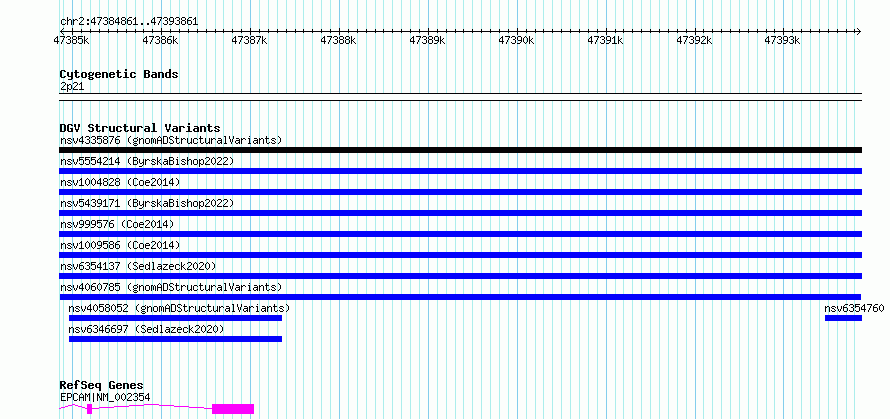The width and height of the screenshot is (890, 419).
Task: Click the DGV Structural Variants track title
Action: coord(140,128)
